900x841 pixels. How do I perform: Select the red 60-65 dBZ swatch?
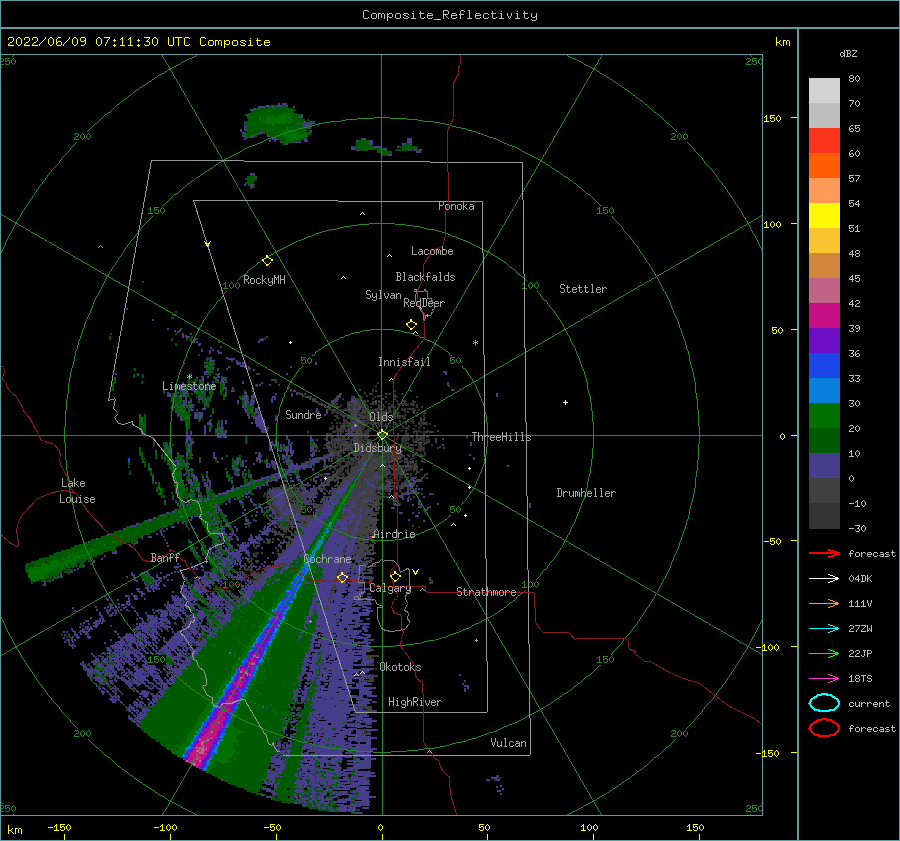tap(824, 141)
